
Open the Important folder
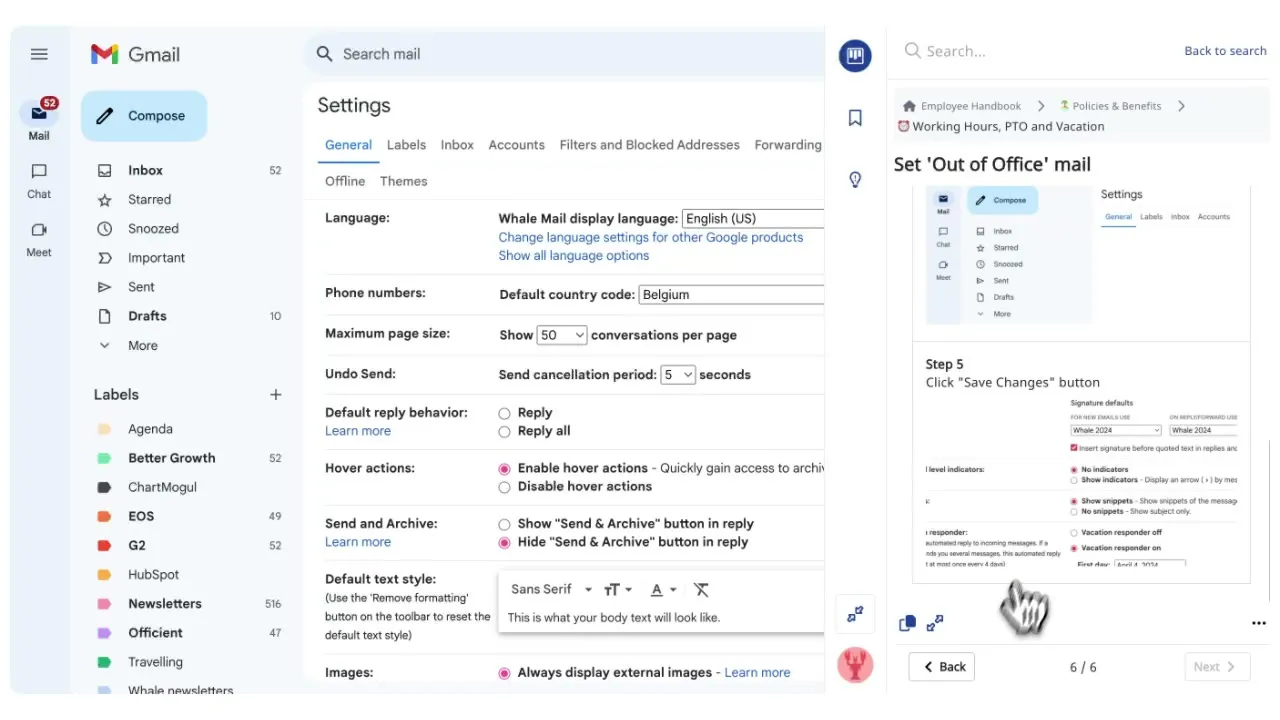pos(156,258)
